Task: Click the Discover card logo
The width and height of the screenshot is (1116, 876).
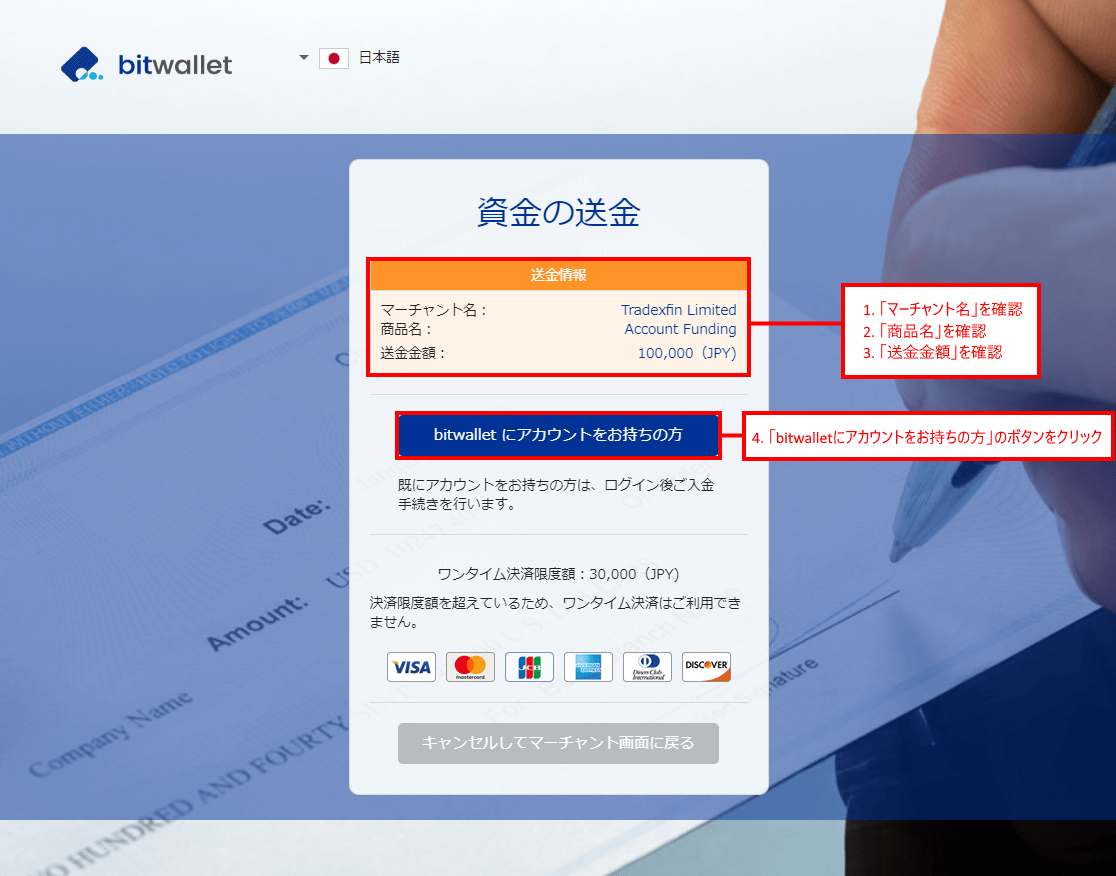Action: 706,667
